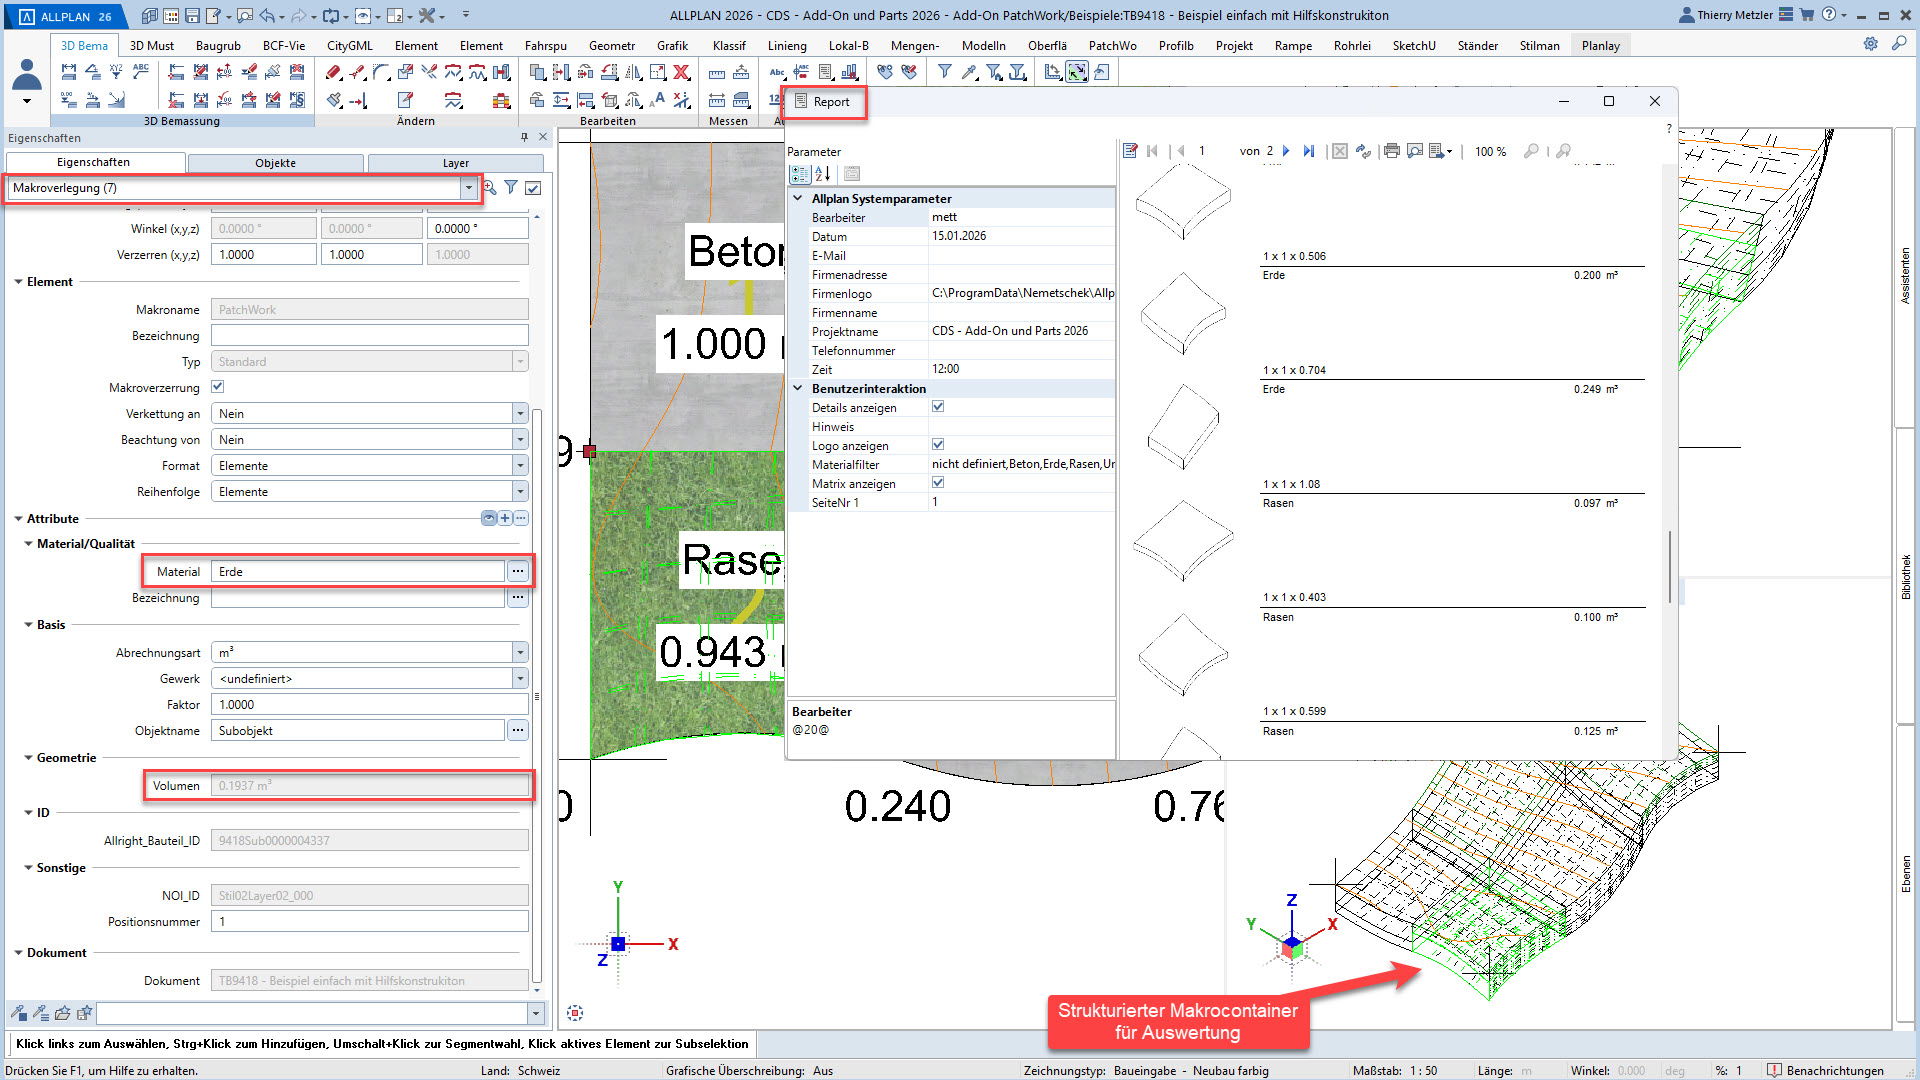Image resolution: width=1920 pixels, height=1080 pixels.
Task: Open settings gear in ribbon corner
Action: click(x=1870, y=44)
